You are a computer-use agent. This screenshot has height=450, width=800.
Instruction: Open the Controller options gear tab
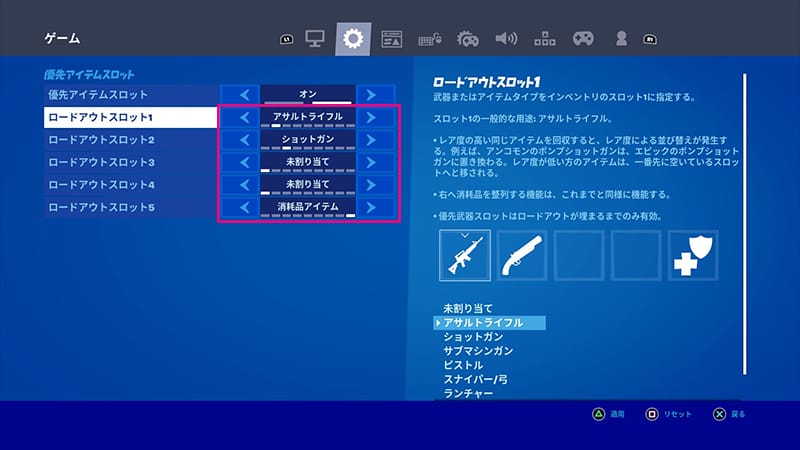[468, 39]
